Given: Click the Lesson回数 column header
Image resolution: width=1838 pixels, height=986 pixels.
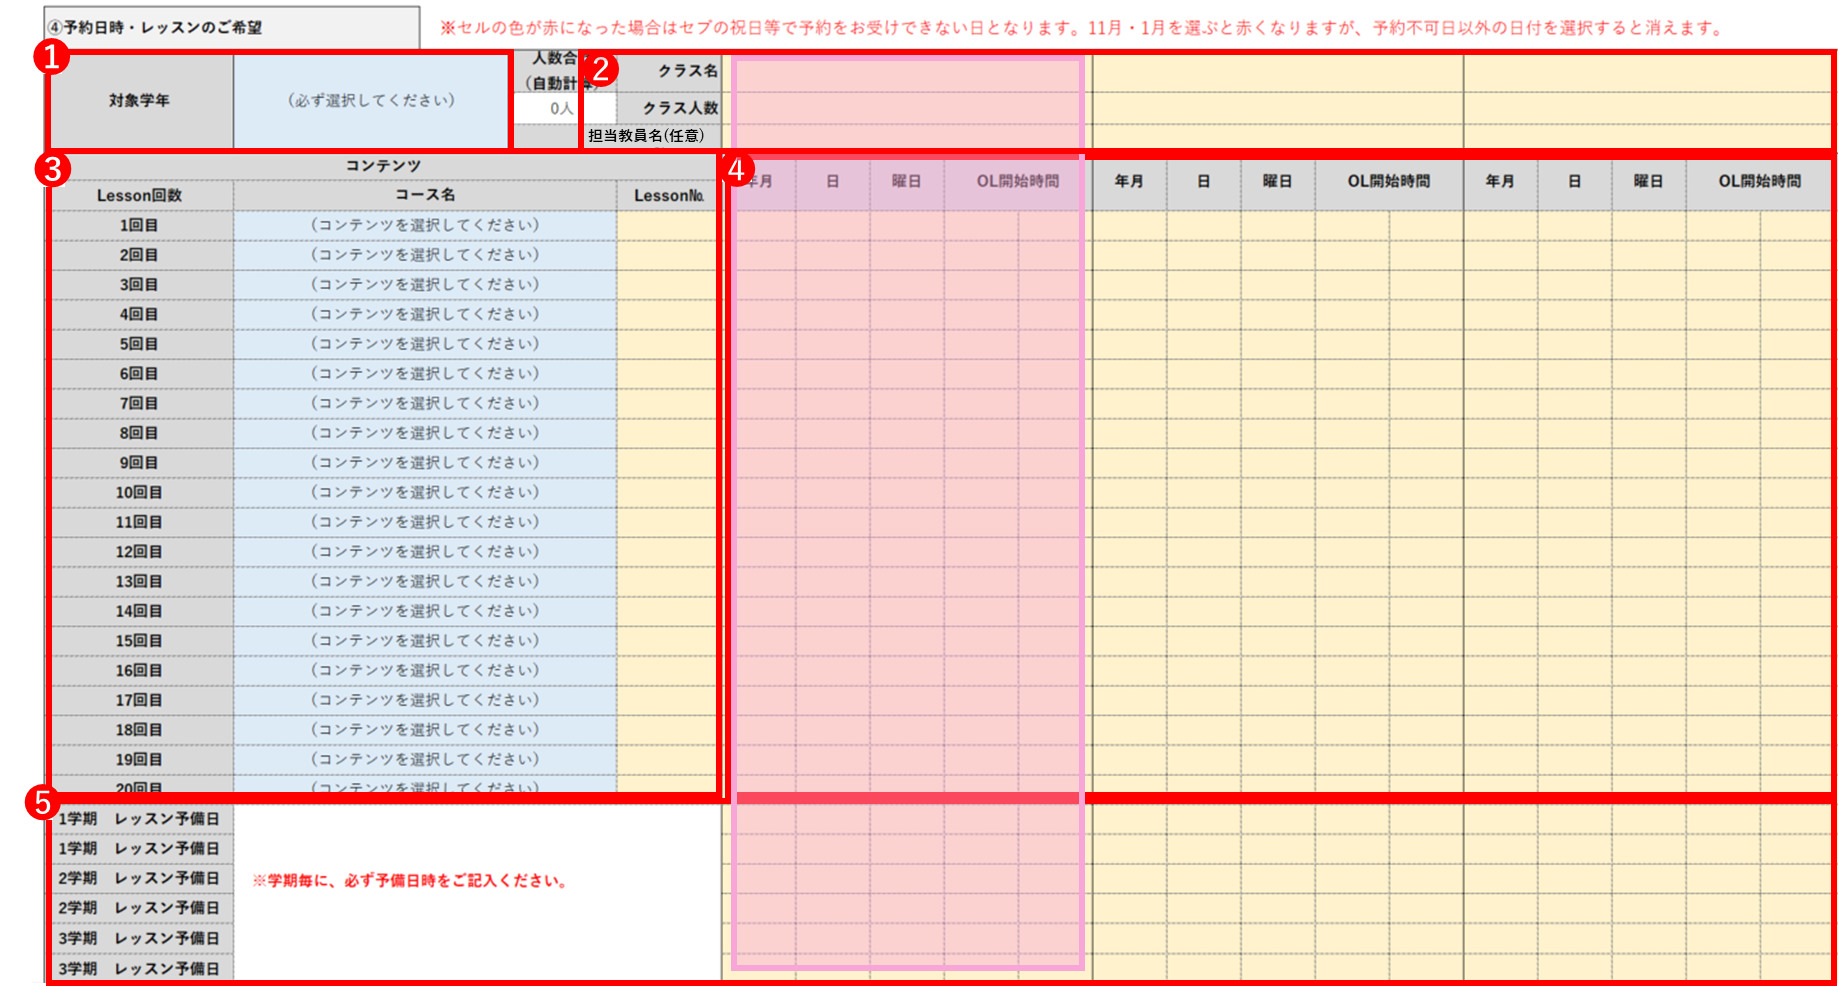Looking at the screenshot, I should (139, 196).
